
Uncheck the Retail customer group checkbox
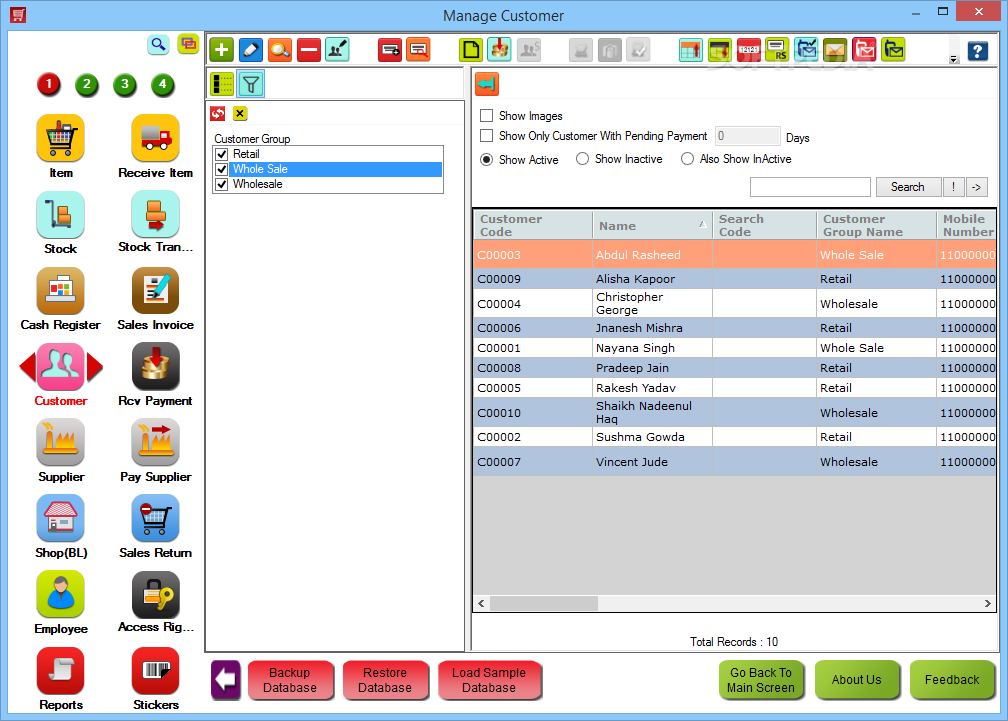[222, 154]
